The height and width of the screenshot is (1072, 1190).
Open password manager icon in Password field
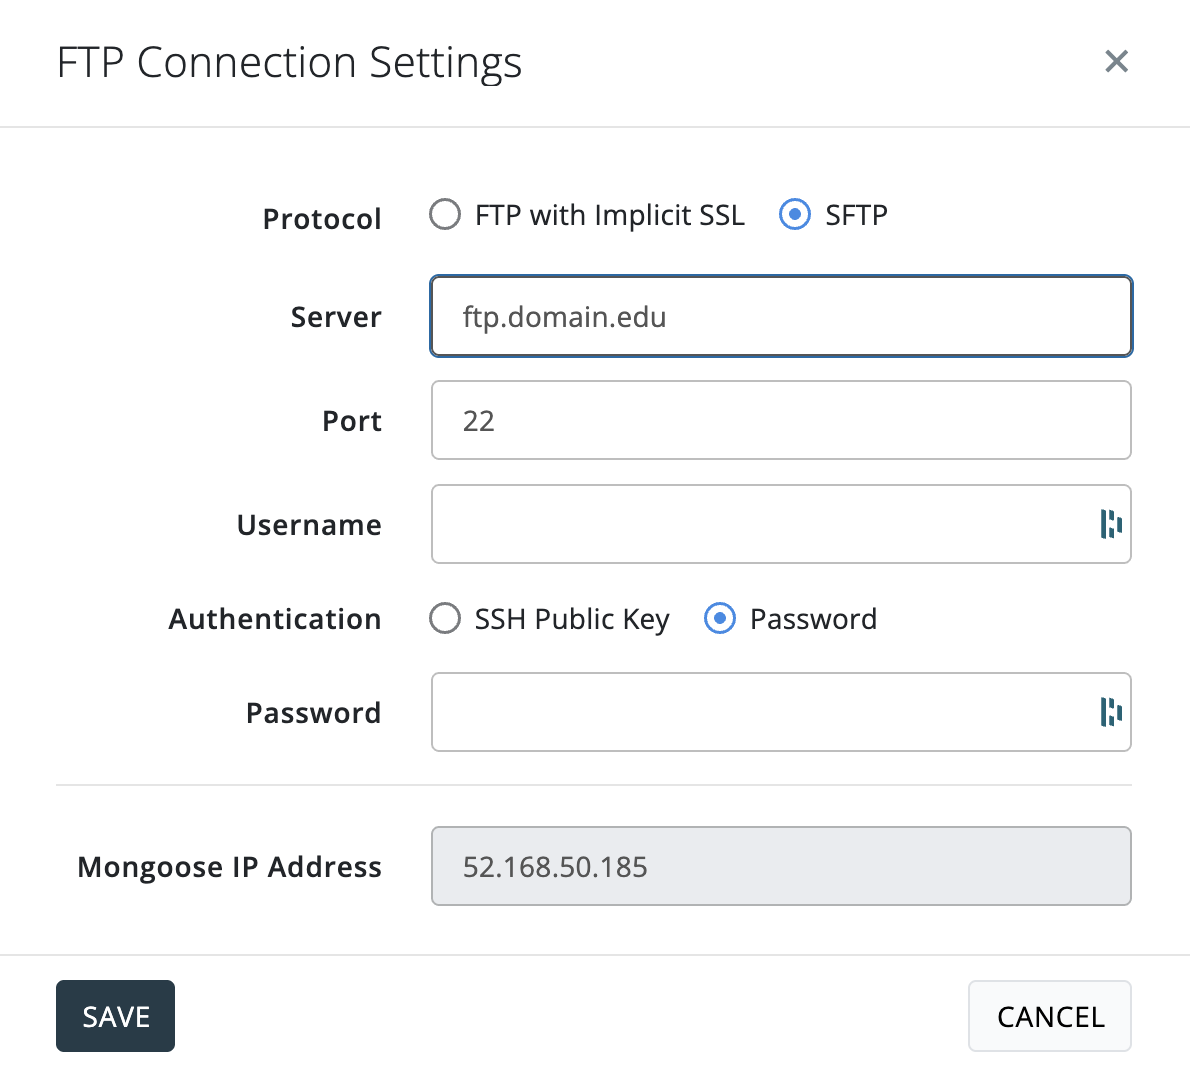[1110, 712]
